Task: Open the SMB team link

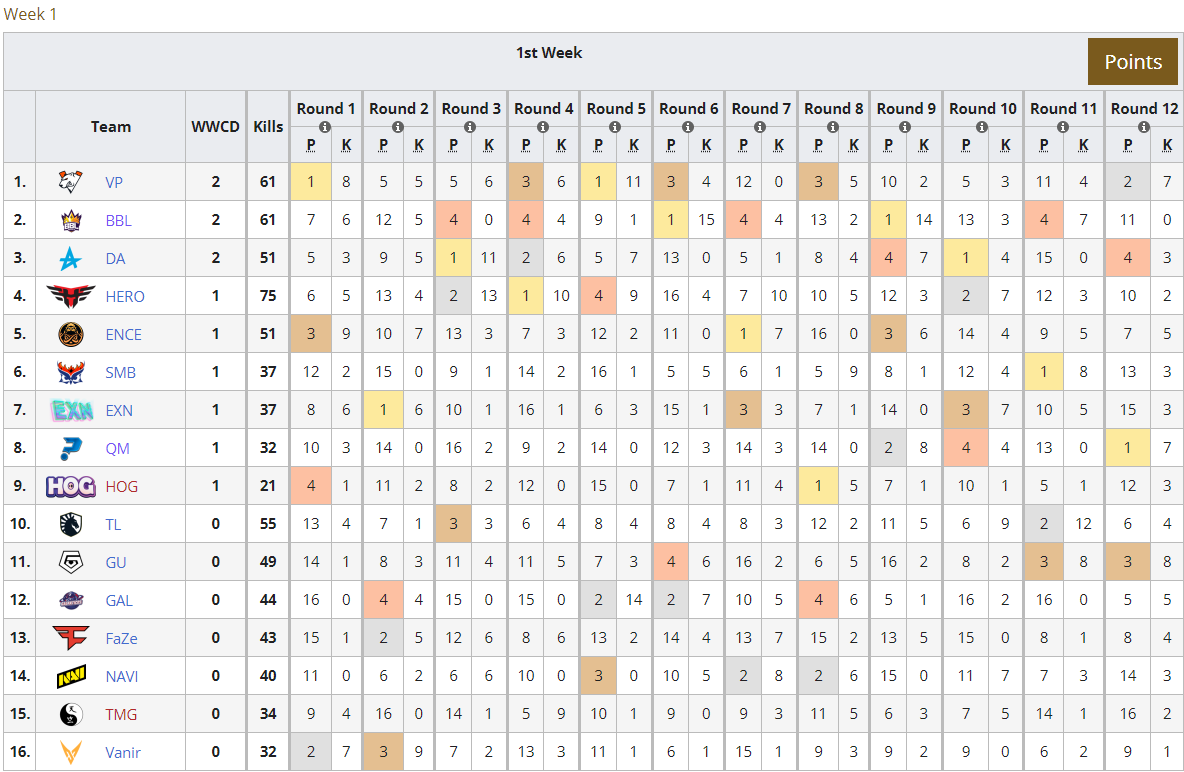Action: click(x=120, y=372)
